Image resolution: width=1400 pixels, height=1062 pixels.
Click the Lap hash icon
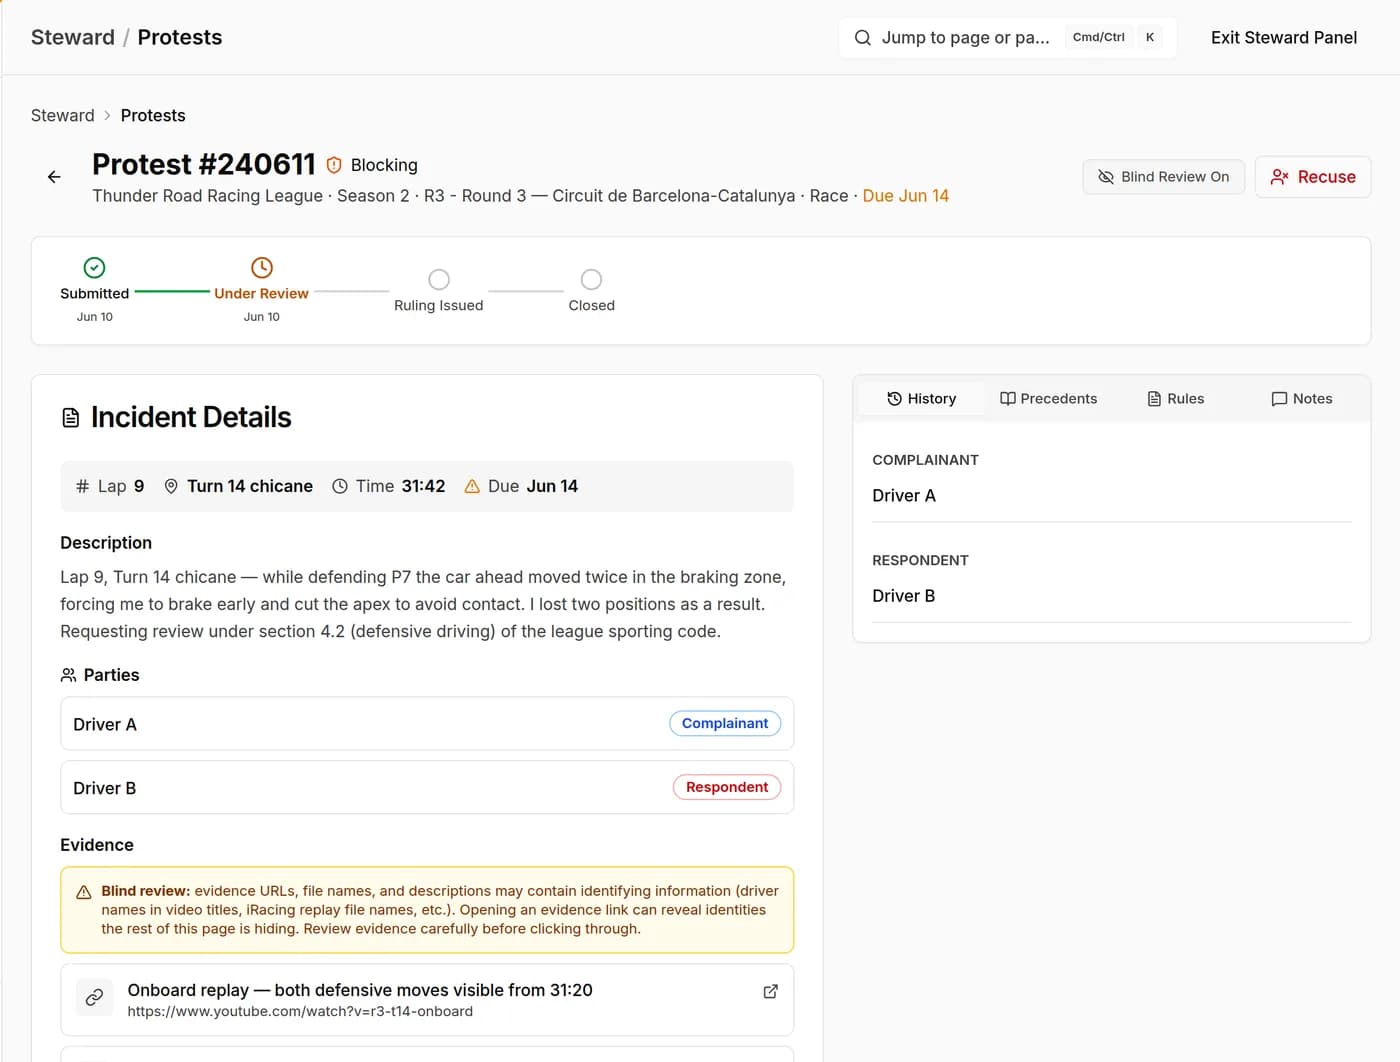pyautogui.click(x=82, y=486)
